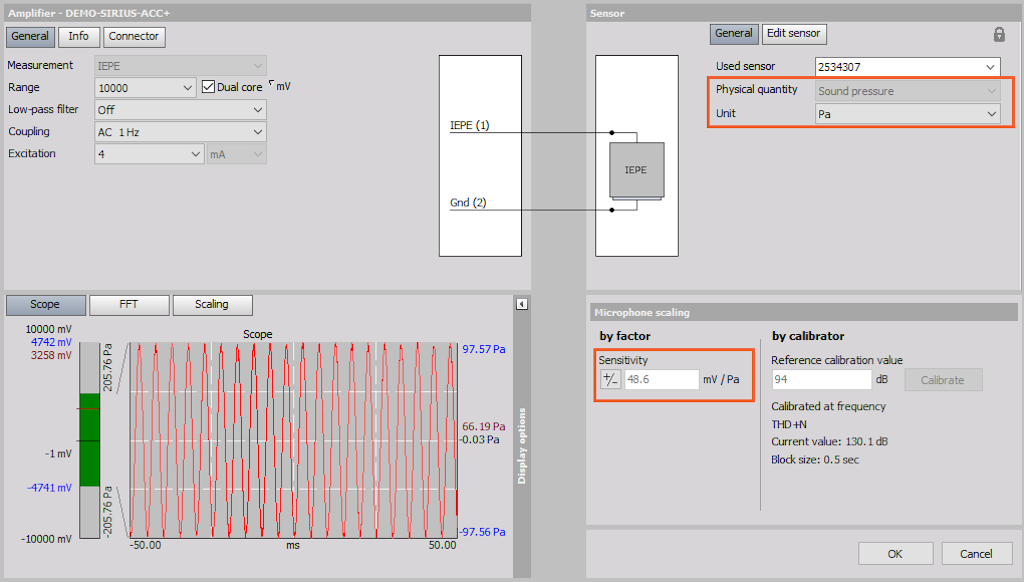The height and width of the screenshot is (582, 1024).
Task: Click the -1 mV level label
Action: (59, 454)
